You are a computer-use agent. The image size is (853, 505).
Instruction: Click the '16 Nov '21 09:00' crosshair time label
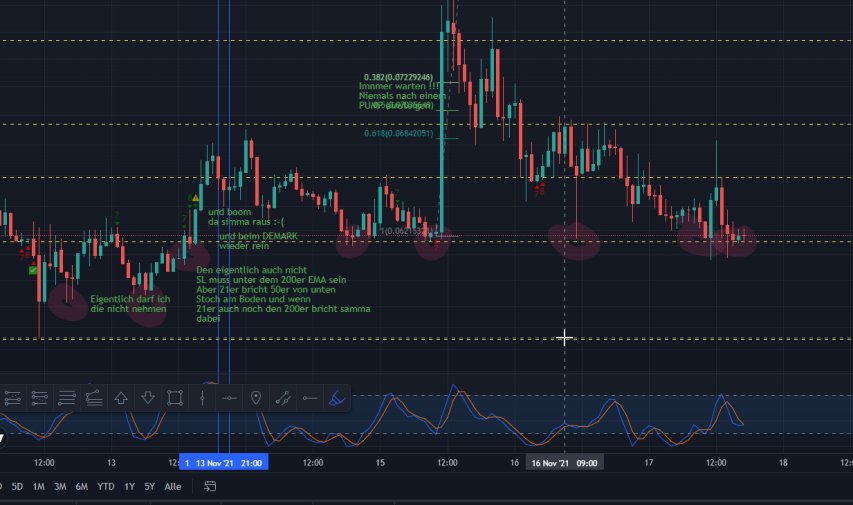click(564, 463)
